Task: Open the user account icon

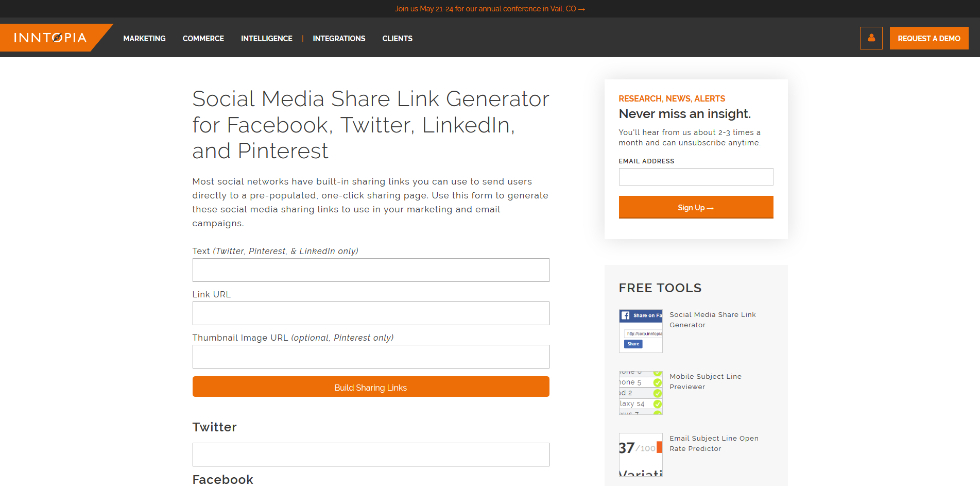Action: 871,38
